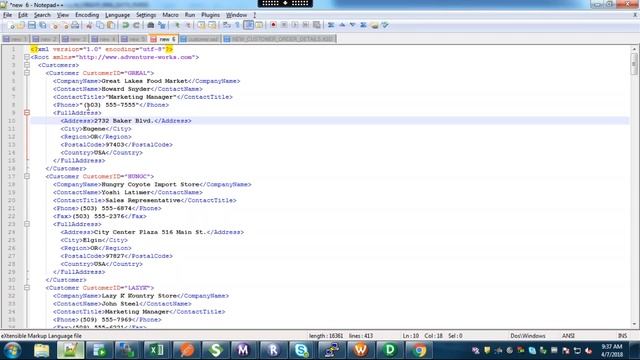Click the Stop Recording macro icon
The width and height of the screenshot is (640, 360).
pos(284,25)
